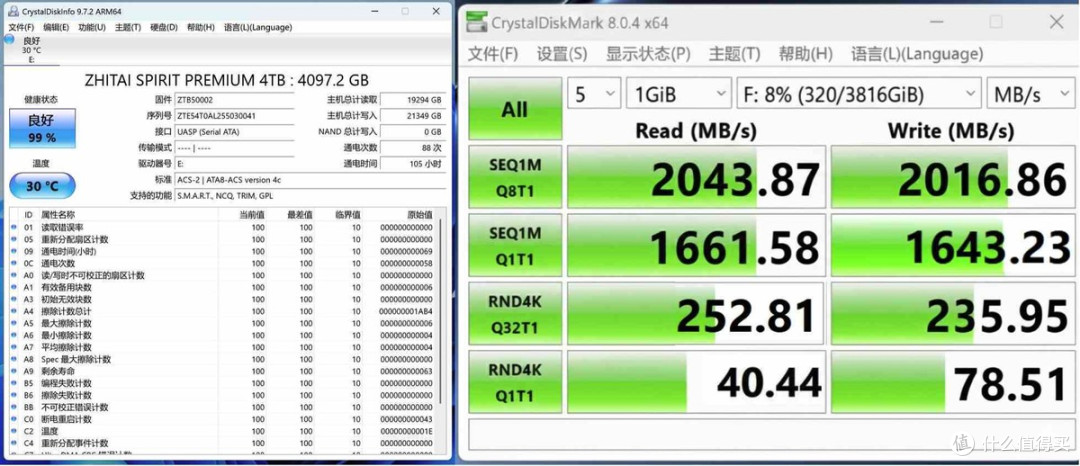This screenshot has height=466, width=1080.
Task: Run the RND4K Q1T1 test button
Action: 515,382
